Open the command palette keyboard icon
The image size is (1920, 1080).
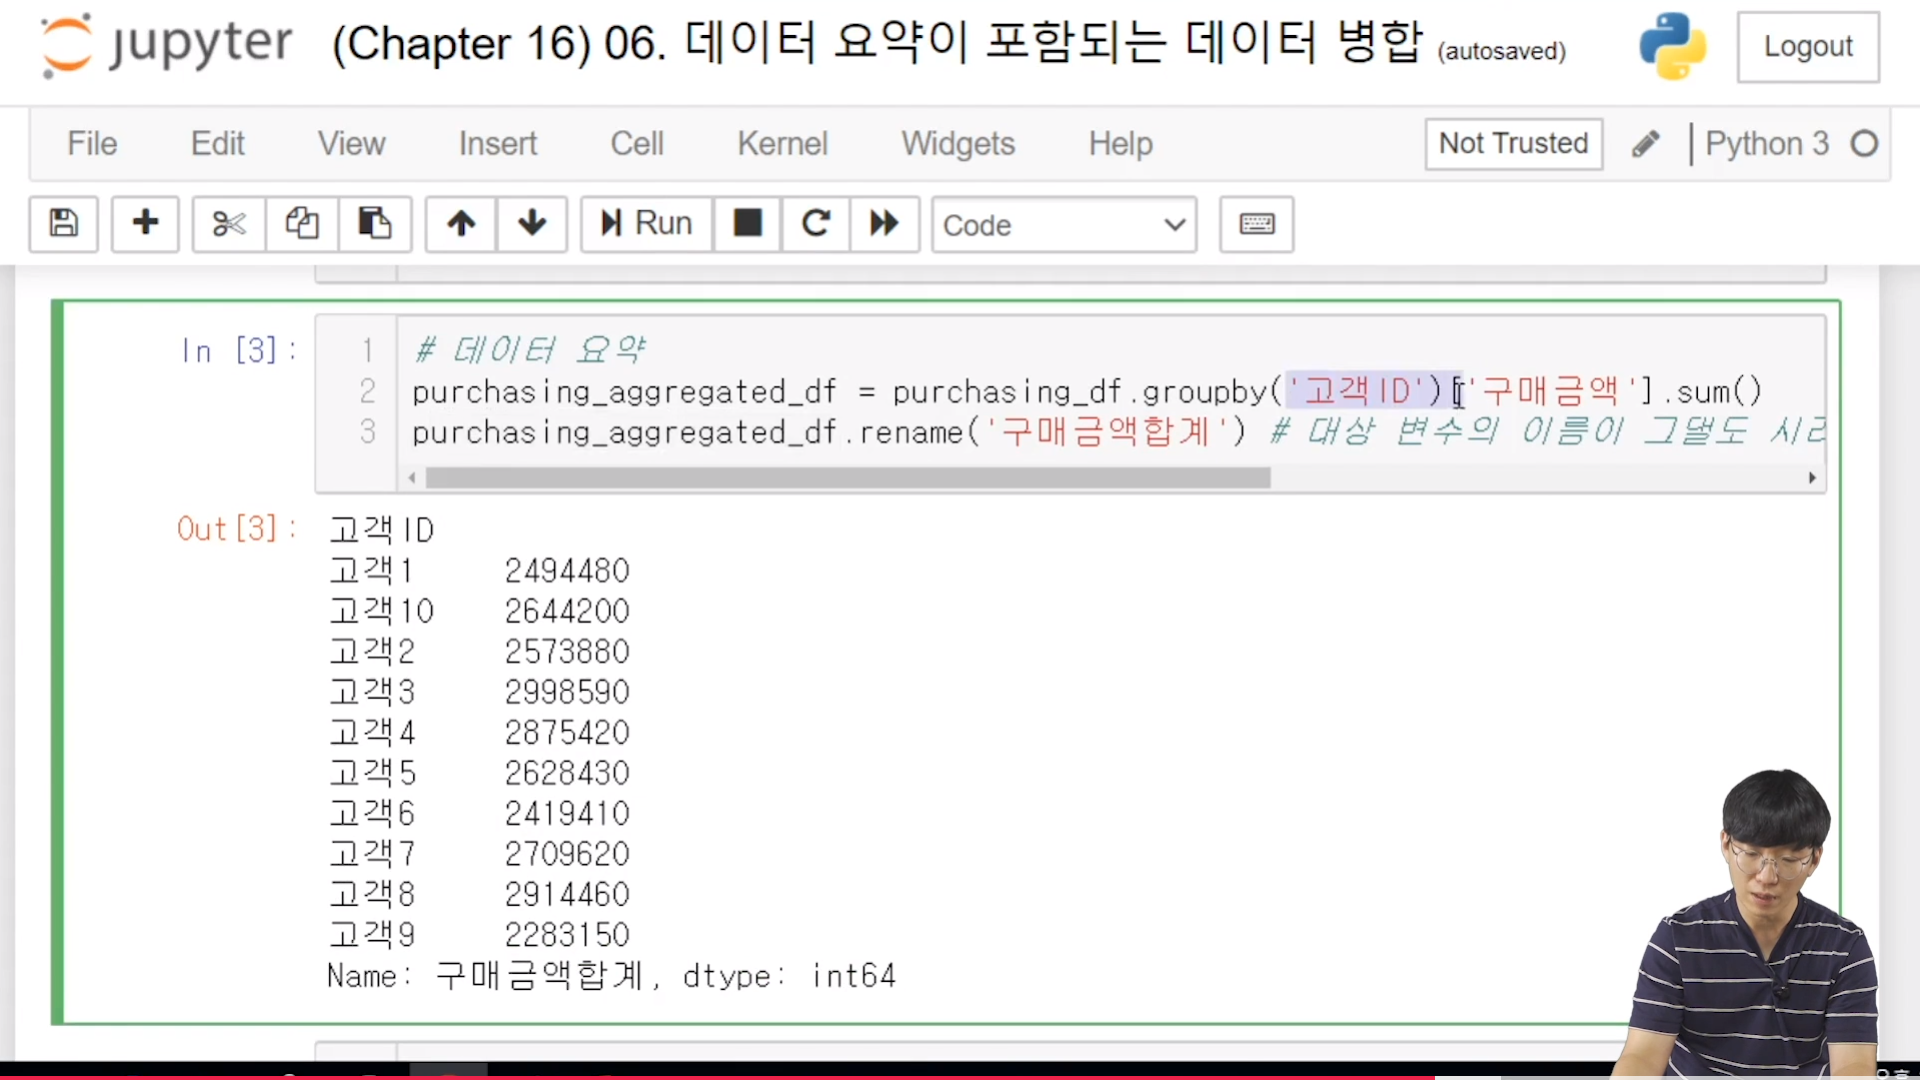[x=1256, y=223]
